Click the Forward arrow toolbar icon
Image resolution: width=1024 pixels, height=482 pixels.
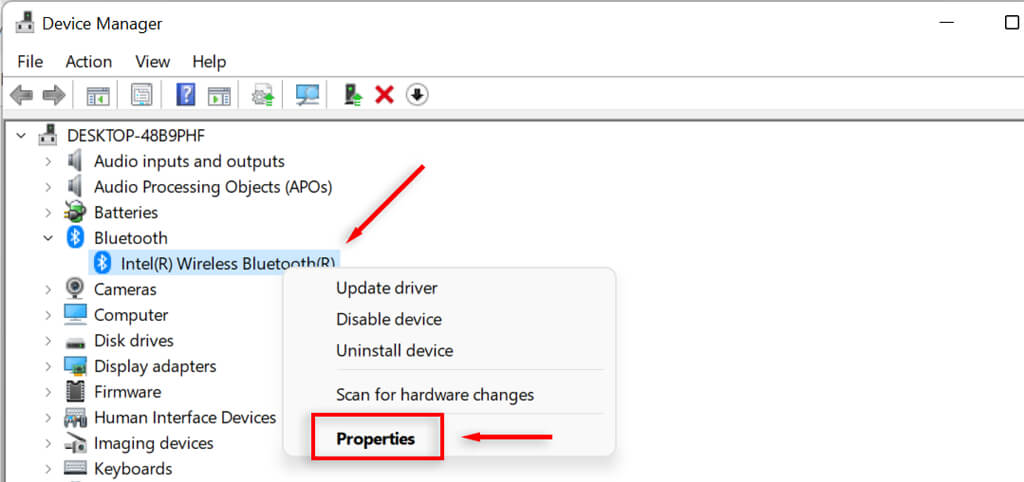54,96
